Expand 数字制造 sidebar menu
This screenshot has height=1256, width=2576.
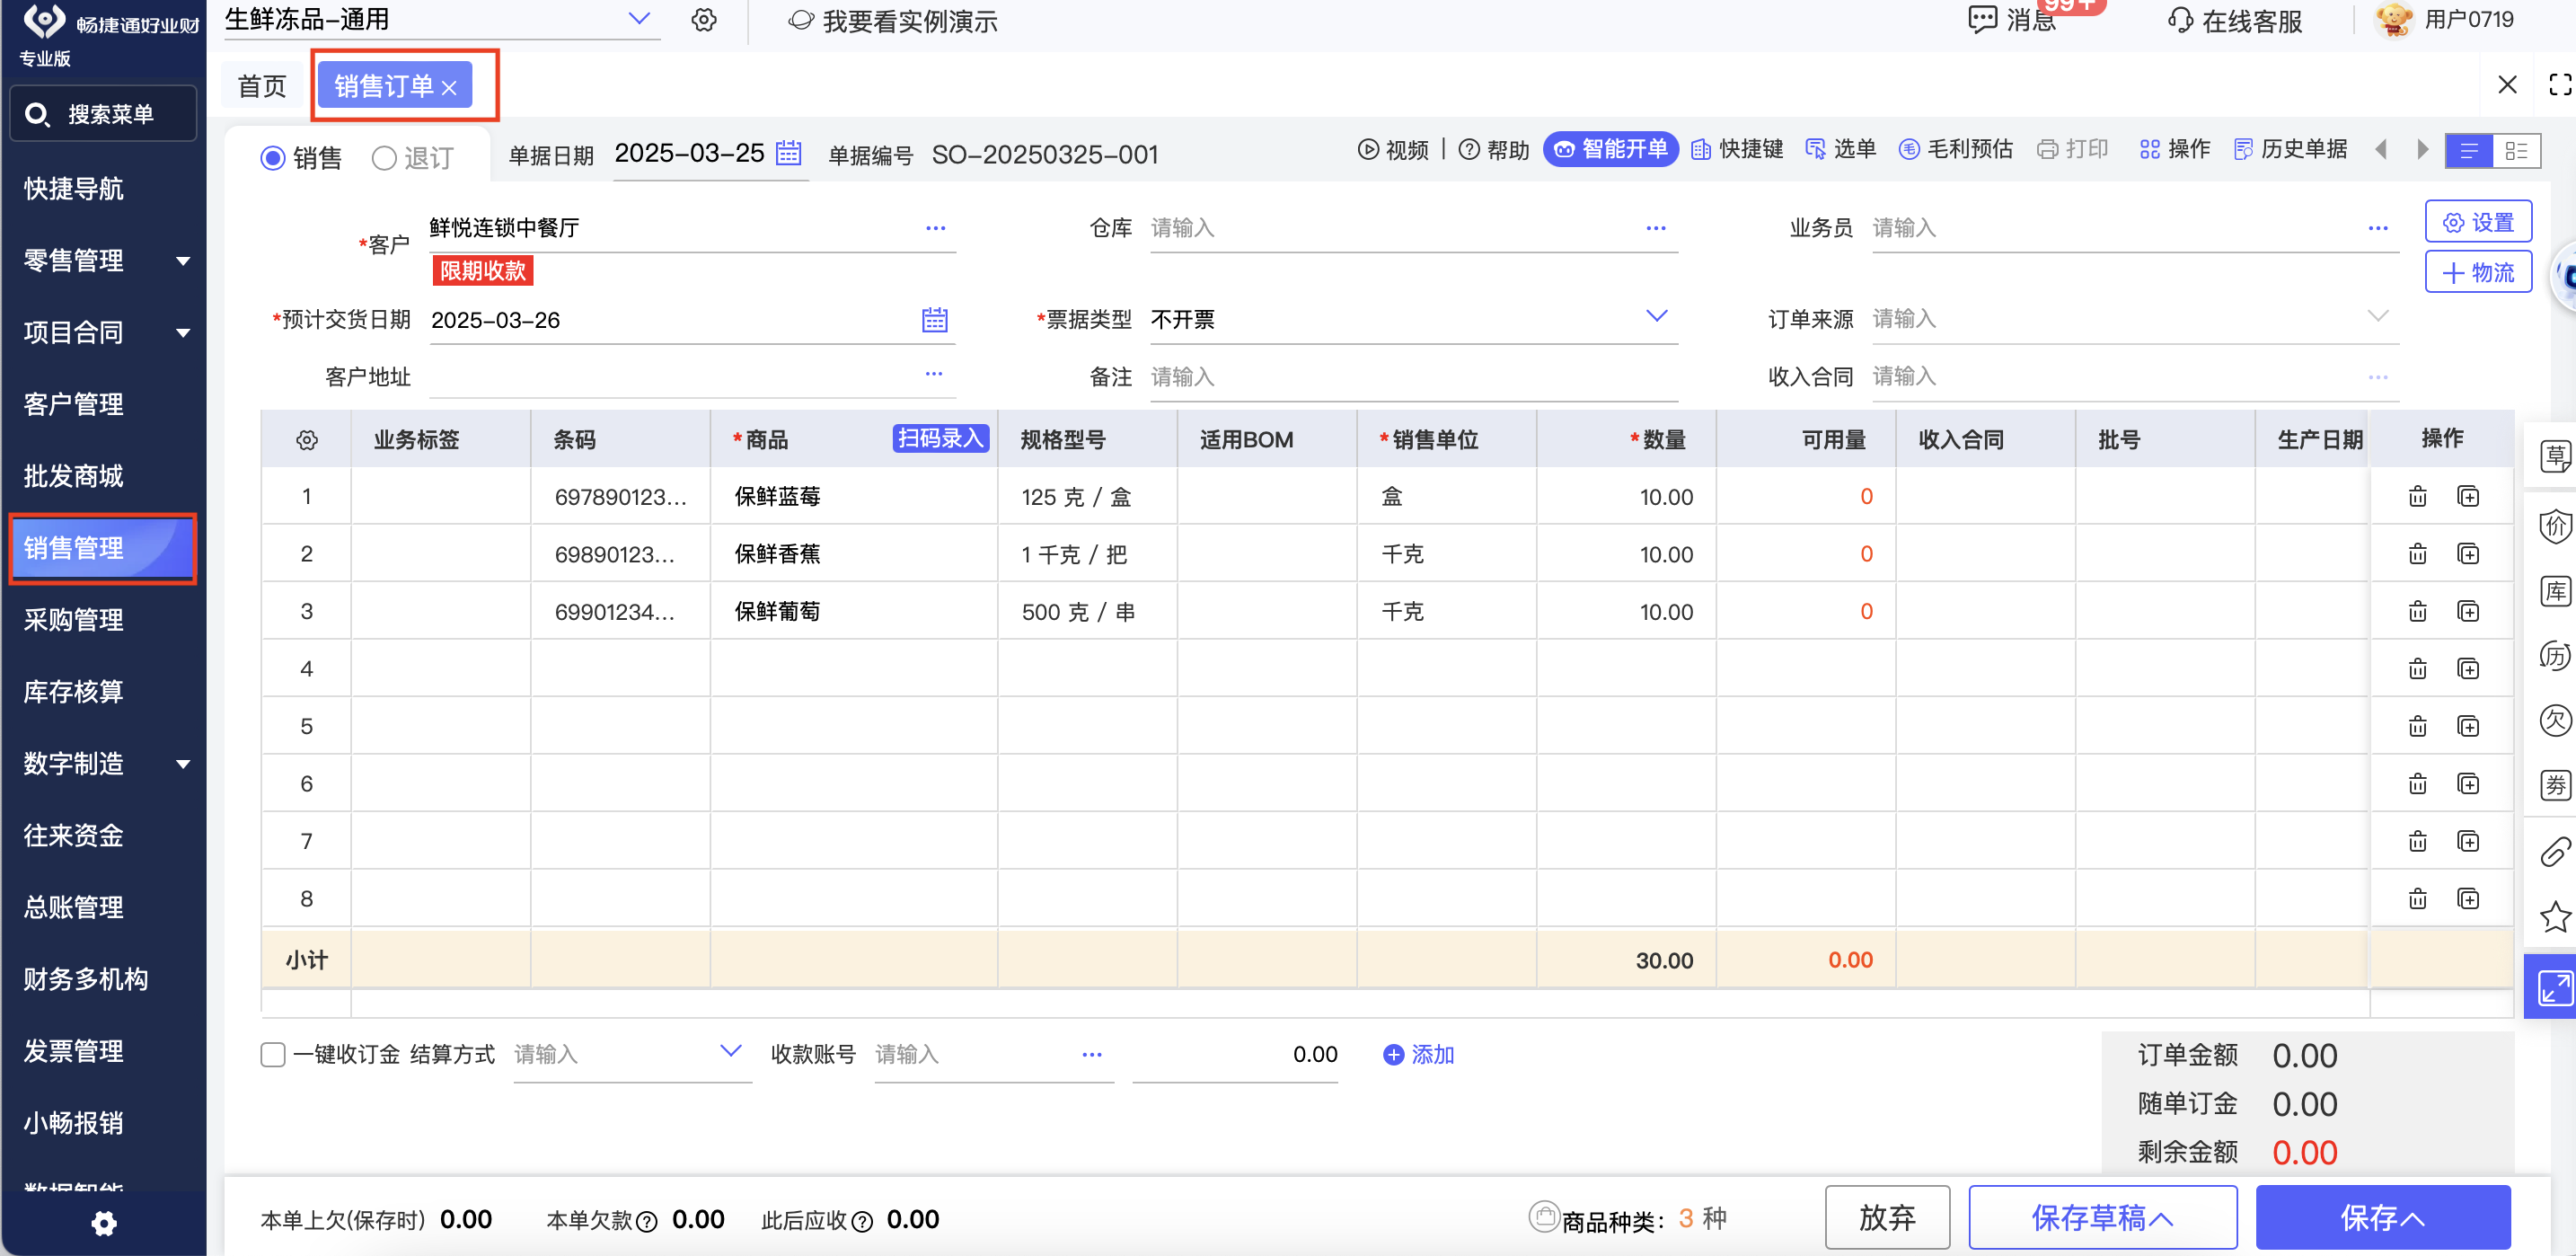point(183,764)
